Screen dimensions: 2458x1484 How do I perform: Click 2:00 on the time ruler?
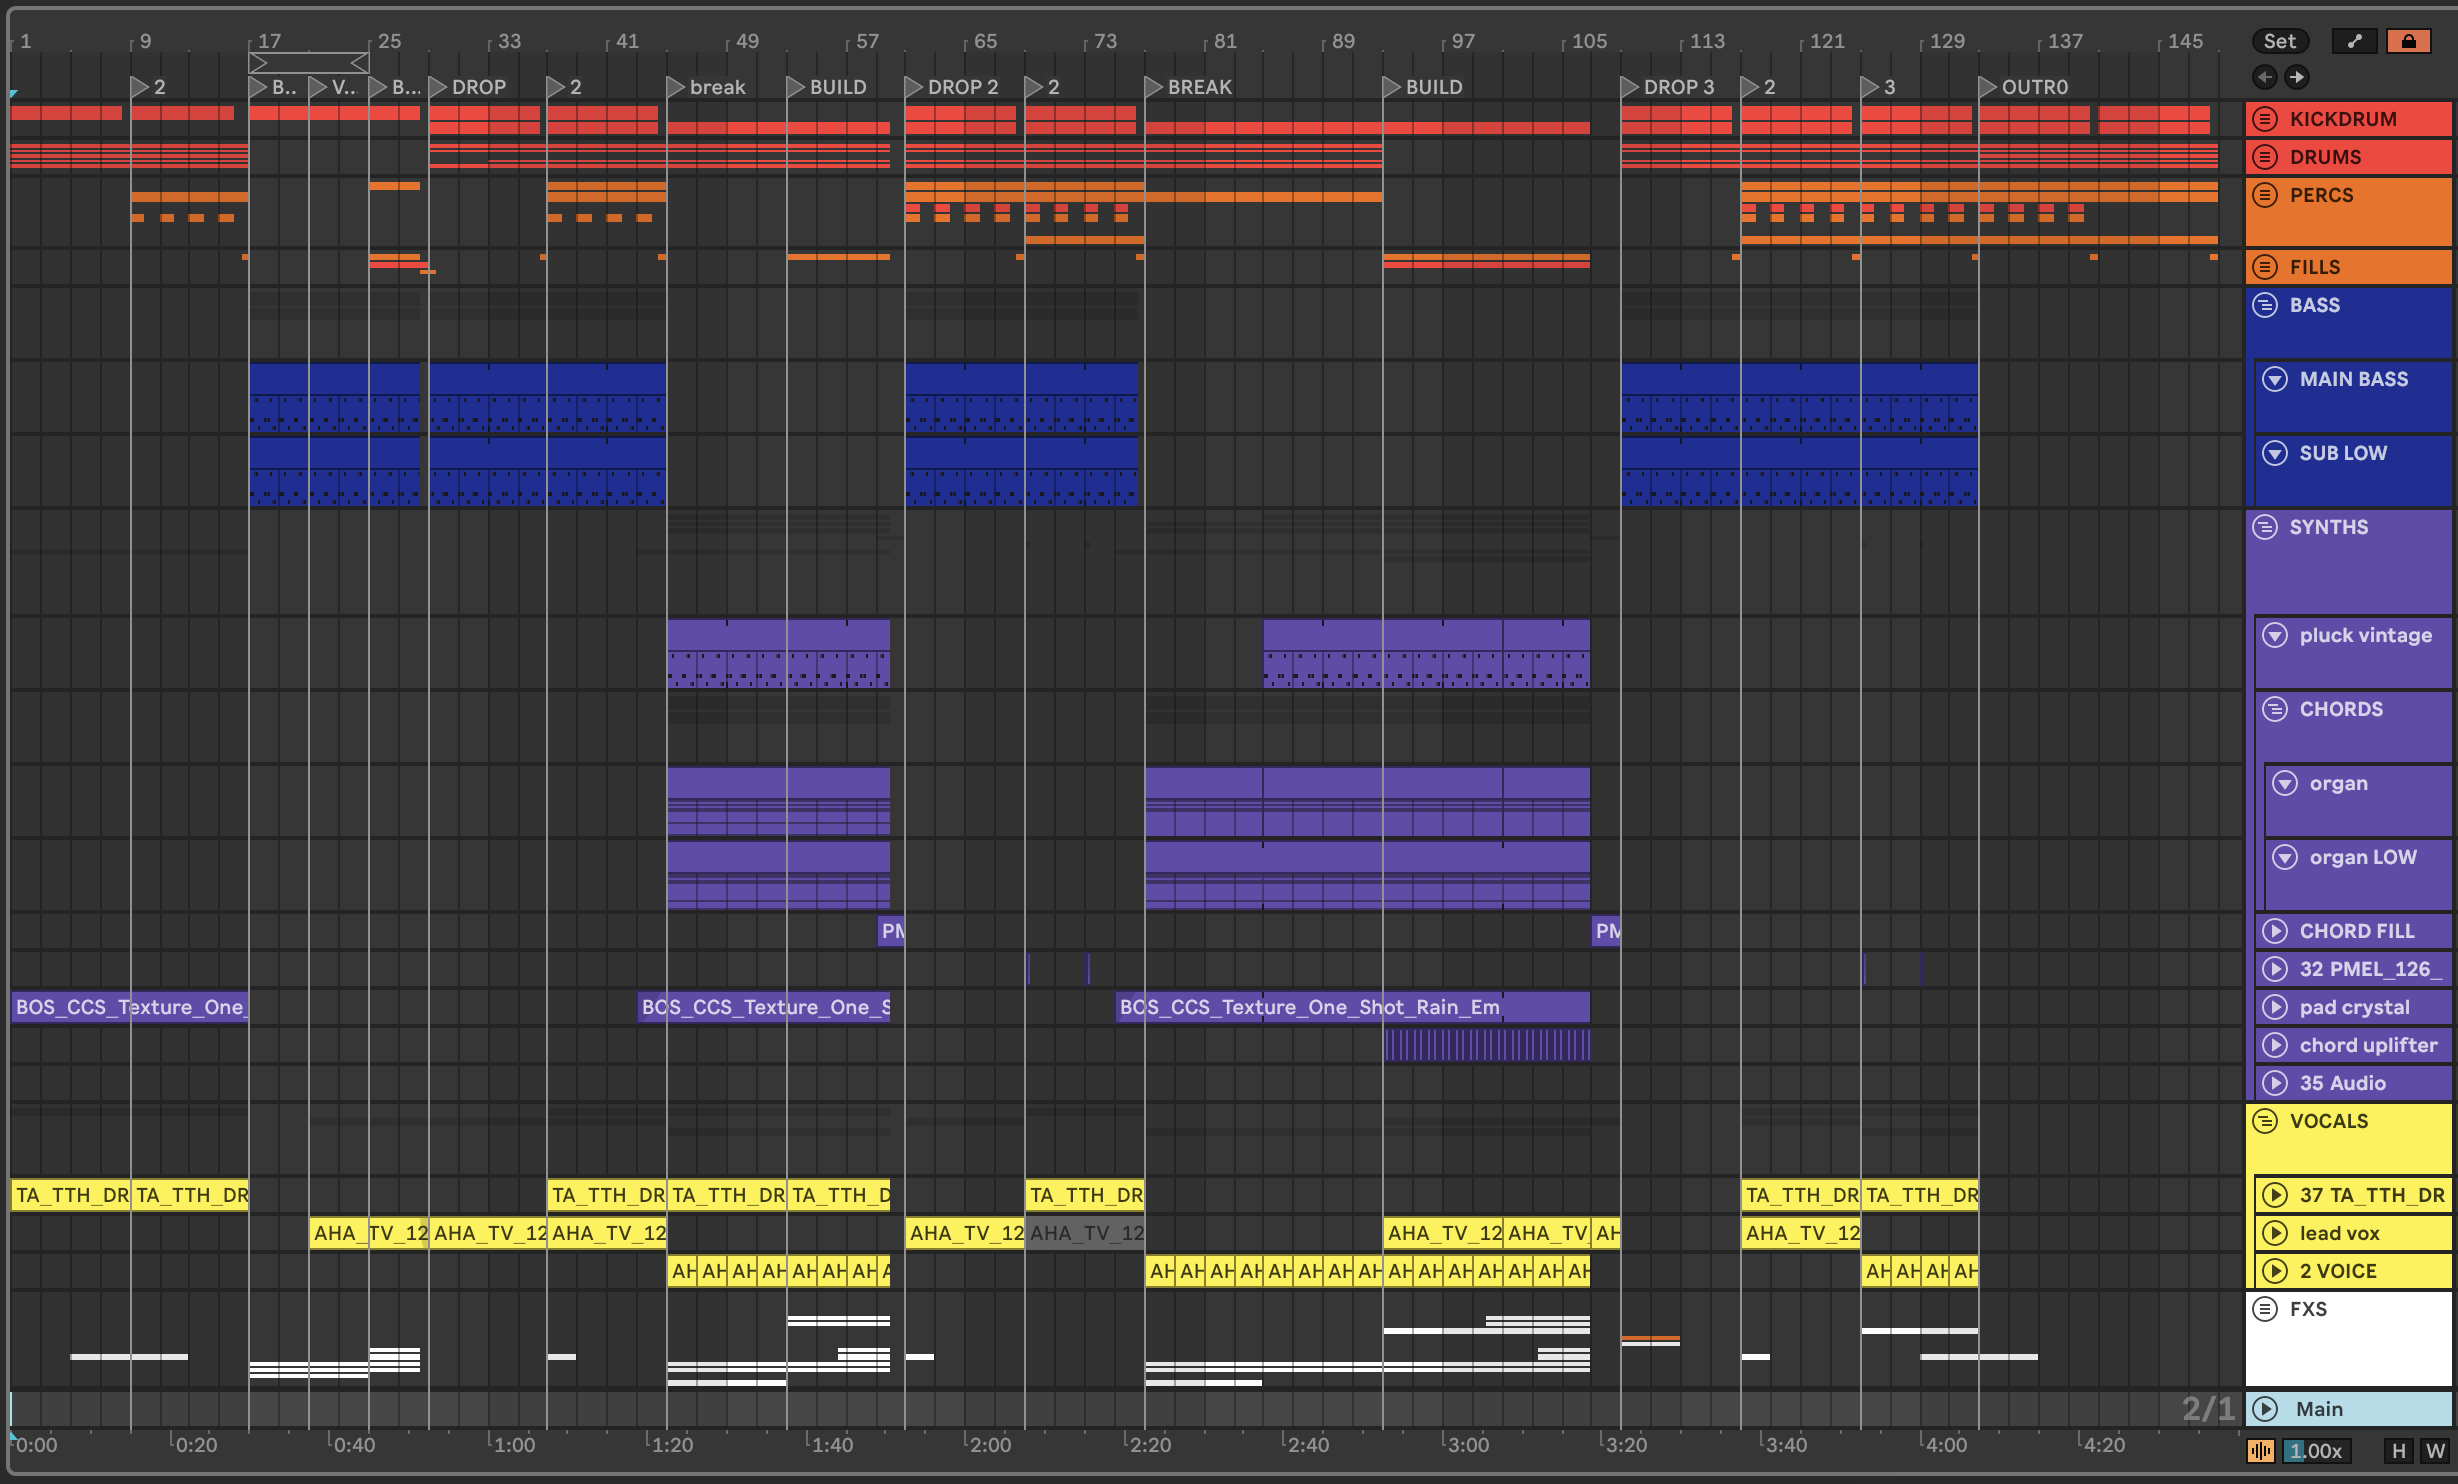pyautogui.click(x=990, y=1445)
